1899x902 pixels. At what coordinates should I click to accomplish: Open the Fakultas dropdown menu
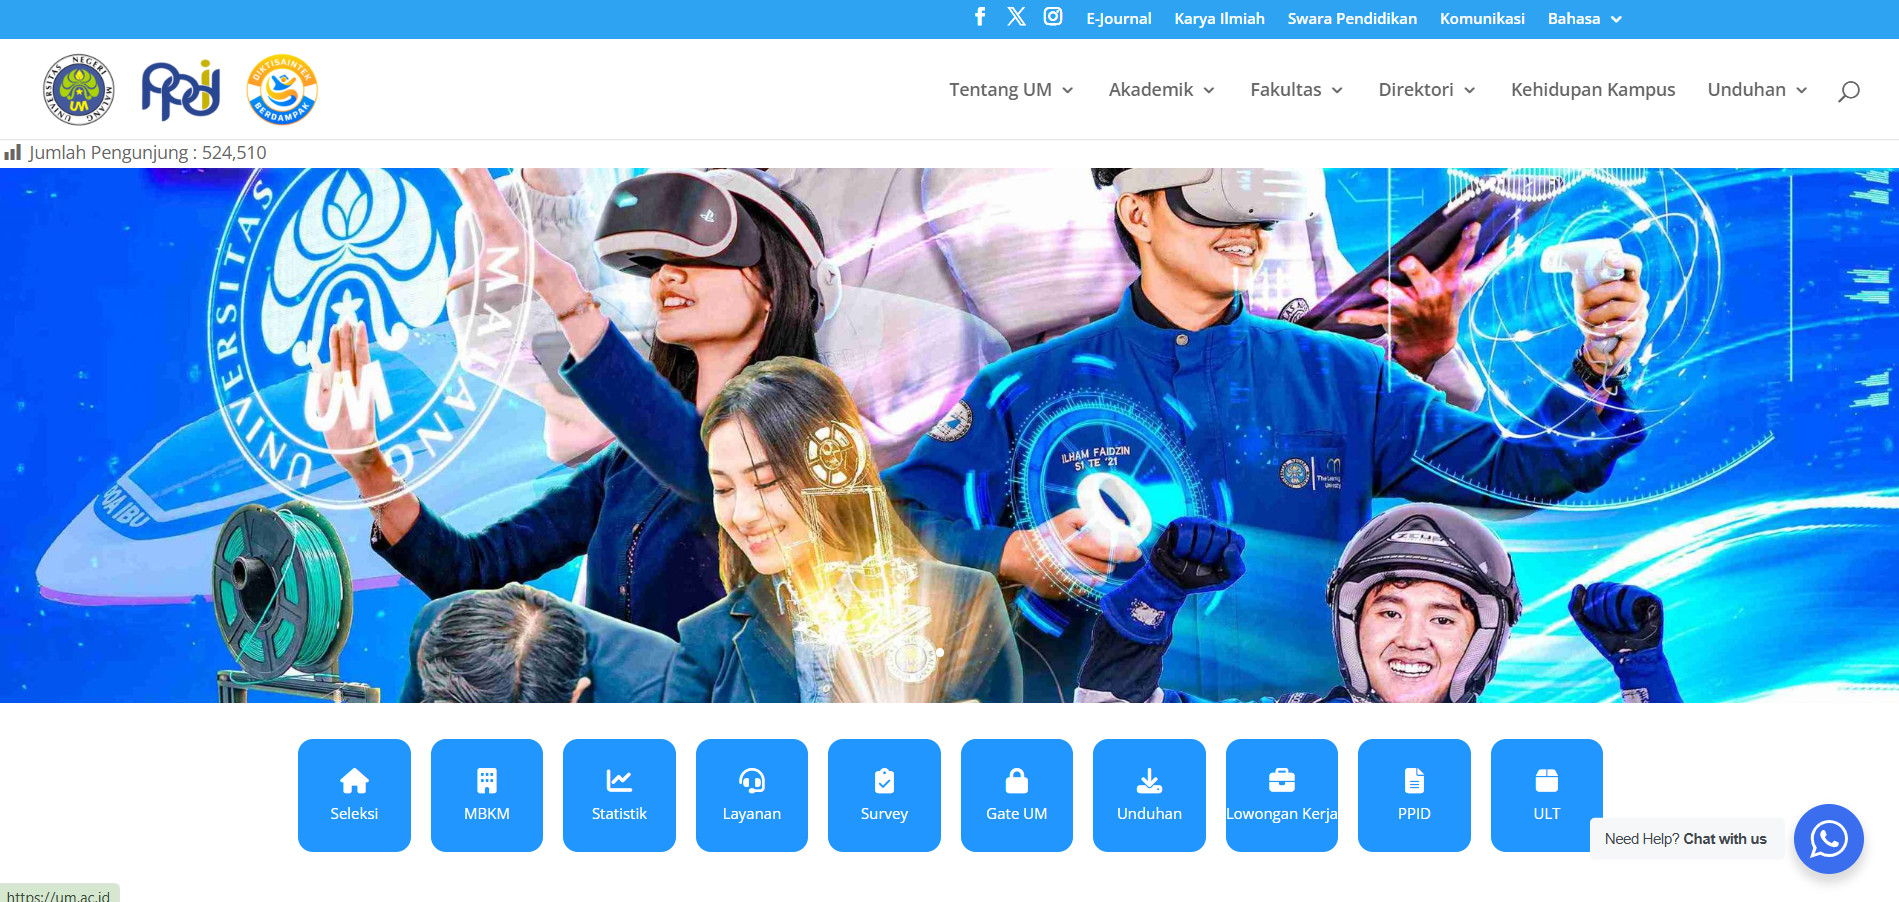(x=1295, y=90)
